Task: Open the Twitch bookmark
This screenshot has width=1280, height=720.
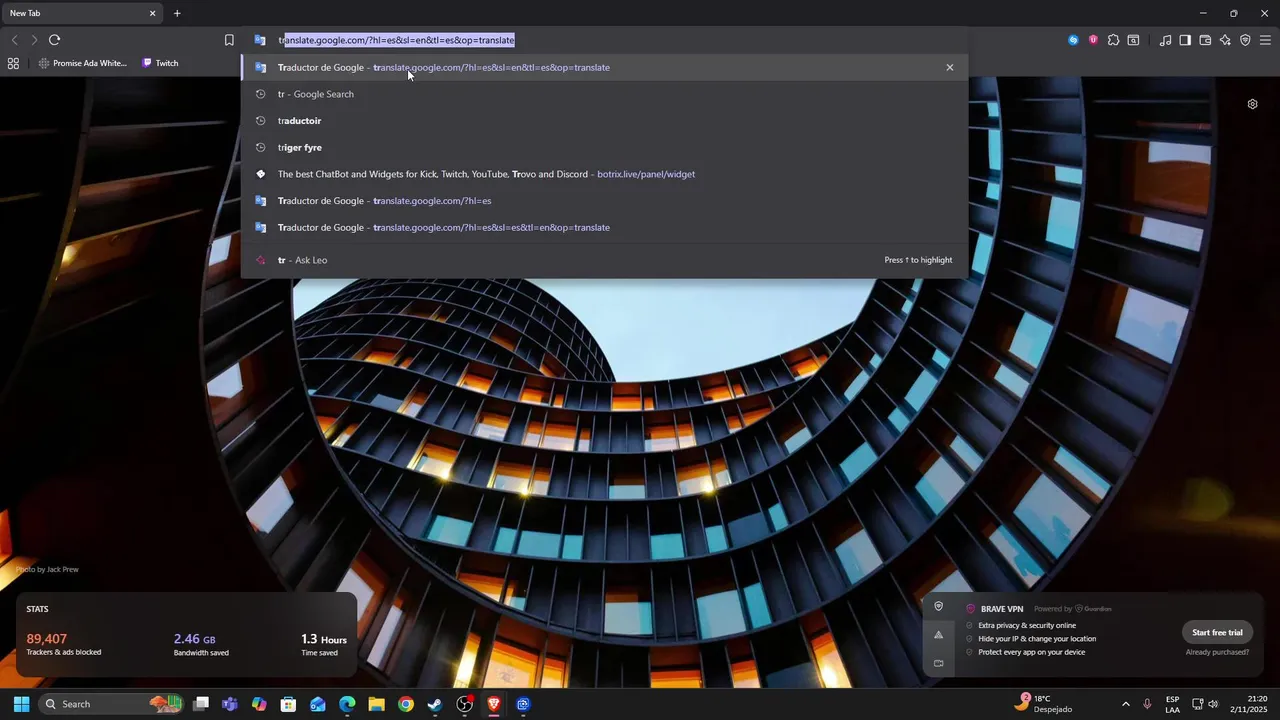Action: coord(160,63)
